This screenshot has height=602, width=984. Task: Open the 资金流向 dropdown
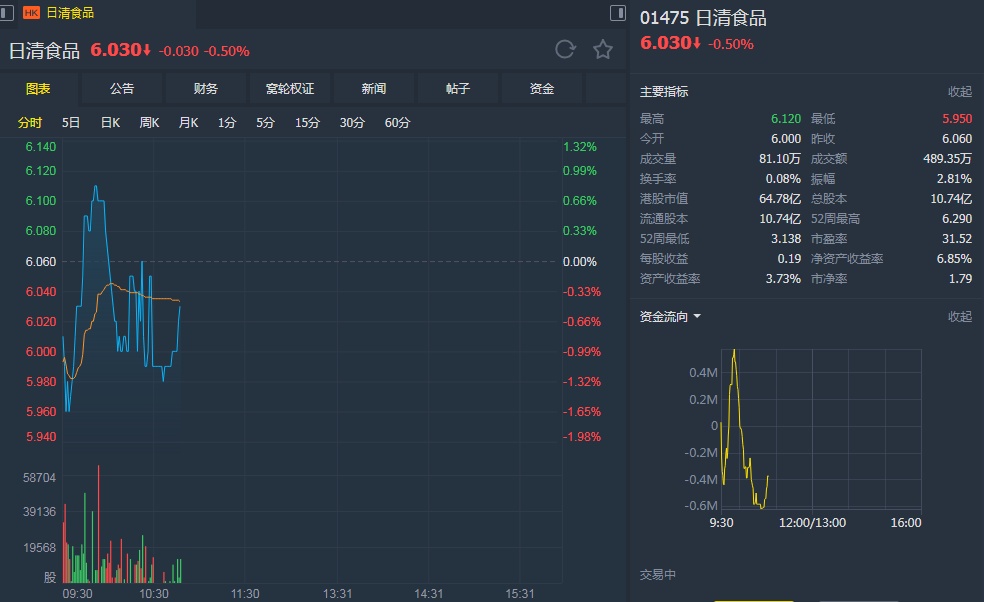tap(670, 317)
